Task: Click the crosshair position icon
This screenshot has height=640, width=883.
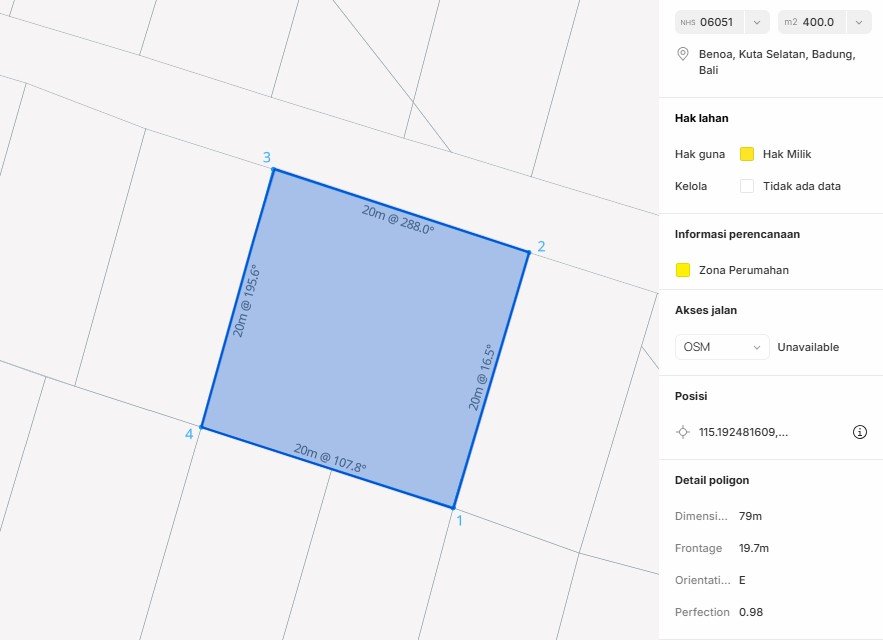Action: pos(683,432)
